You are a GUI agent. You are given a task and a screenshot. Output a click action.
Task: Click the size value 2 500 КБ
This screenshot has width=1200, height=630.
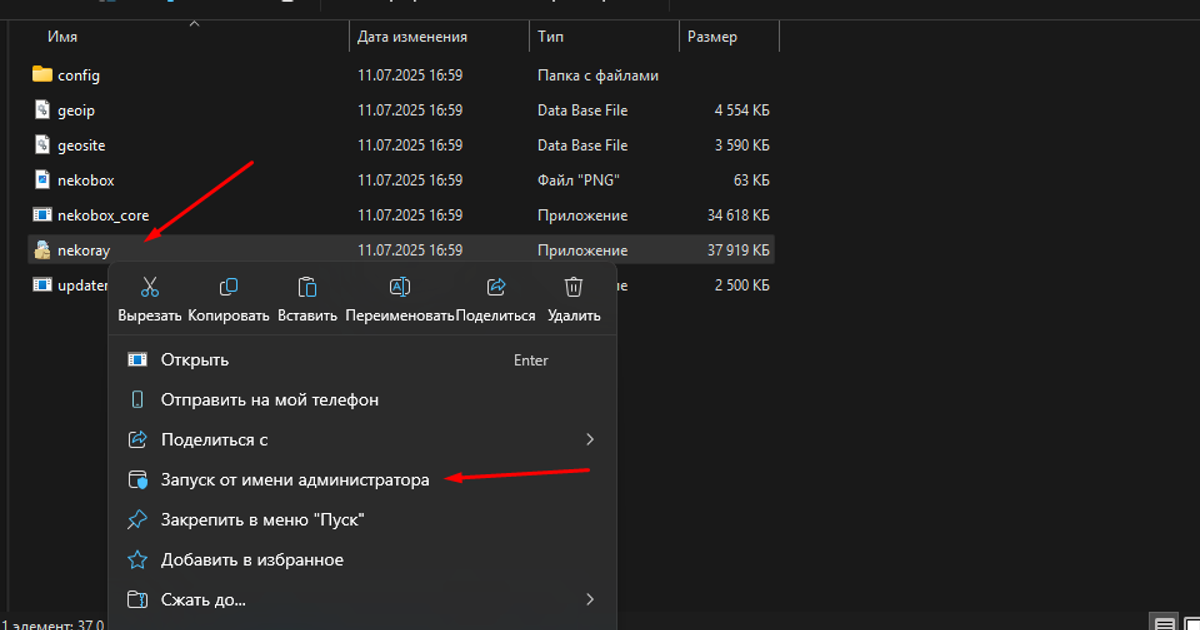coord(742,285)
